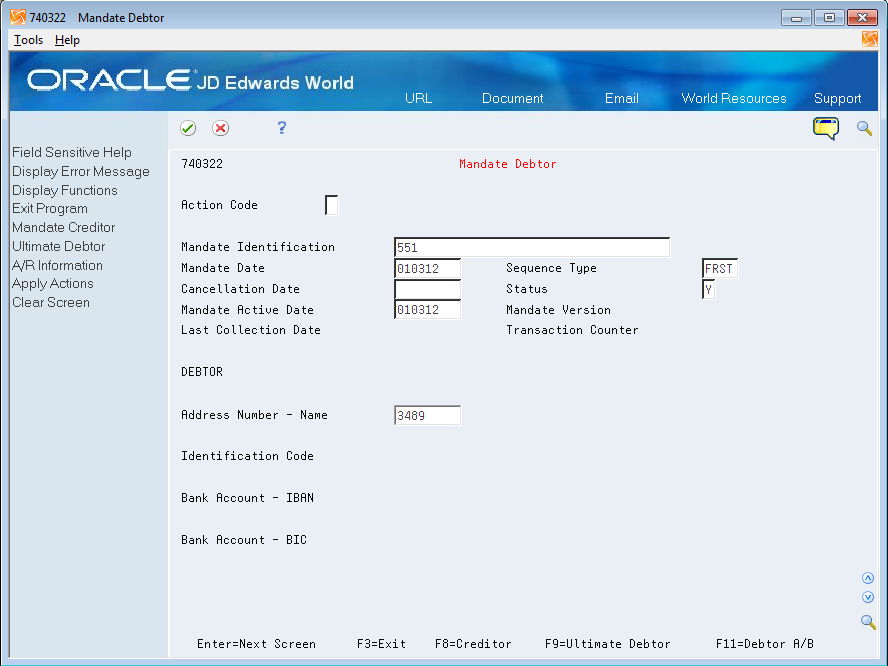Select the URL banner link
888x666 pixels.
419,98
